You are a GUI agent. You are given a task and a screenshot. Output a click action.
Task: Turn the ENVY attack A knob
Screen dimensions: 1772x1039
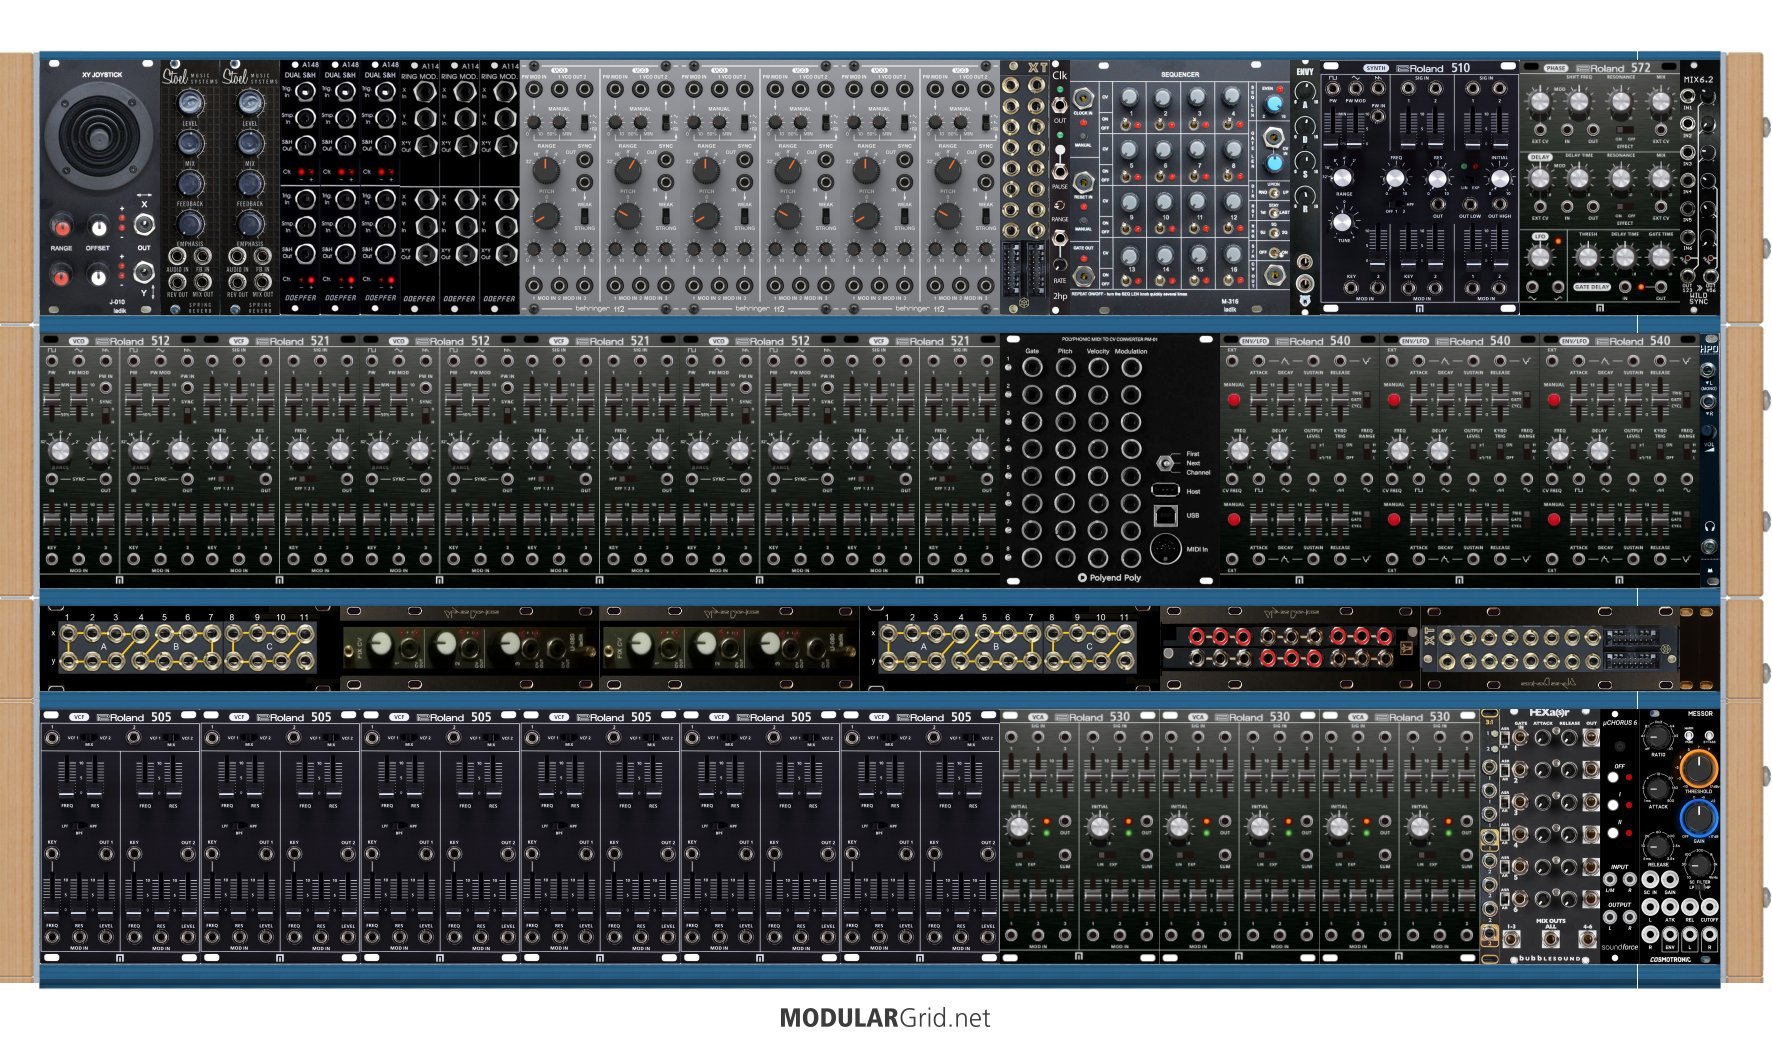pyautogui.click(x=1305, y=93)
